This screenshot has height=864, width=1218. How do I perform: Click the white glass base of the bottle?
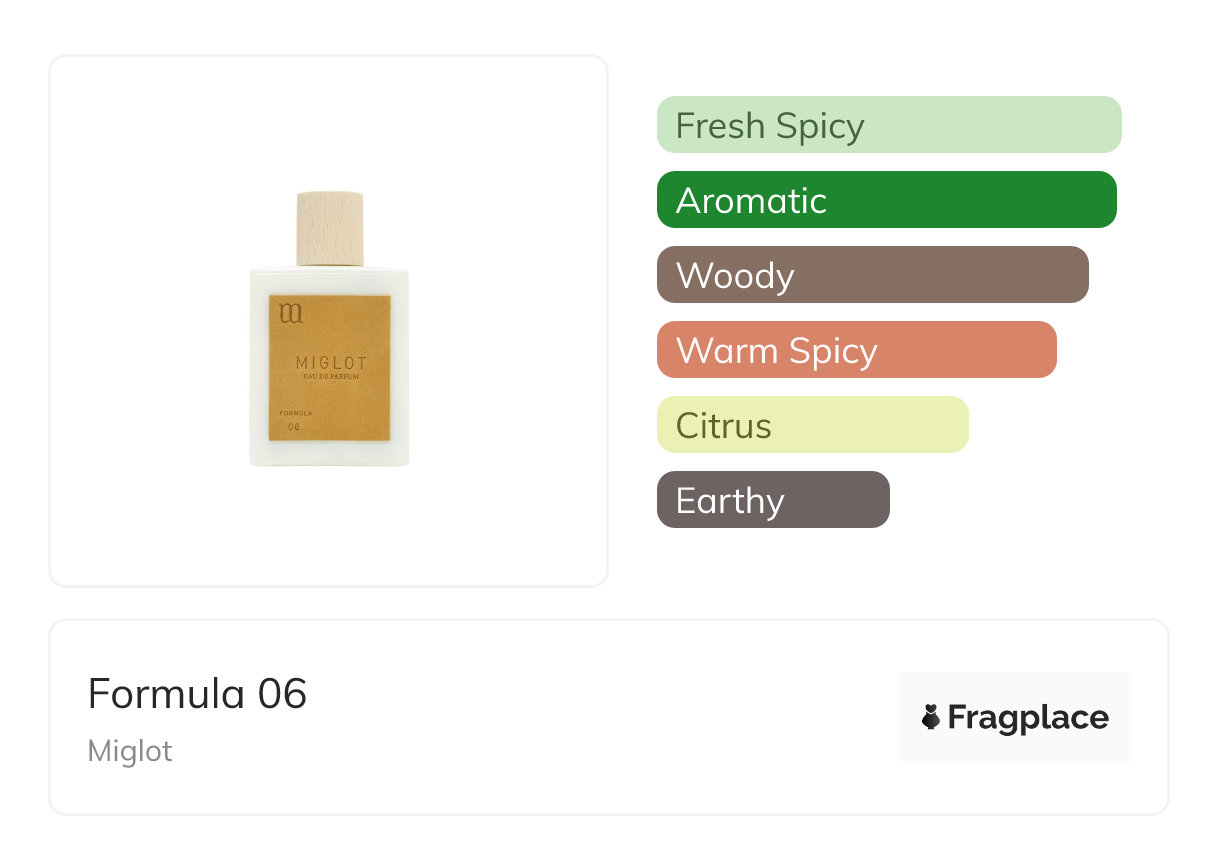(329, 453)
